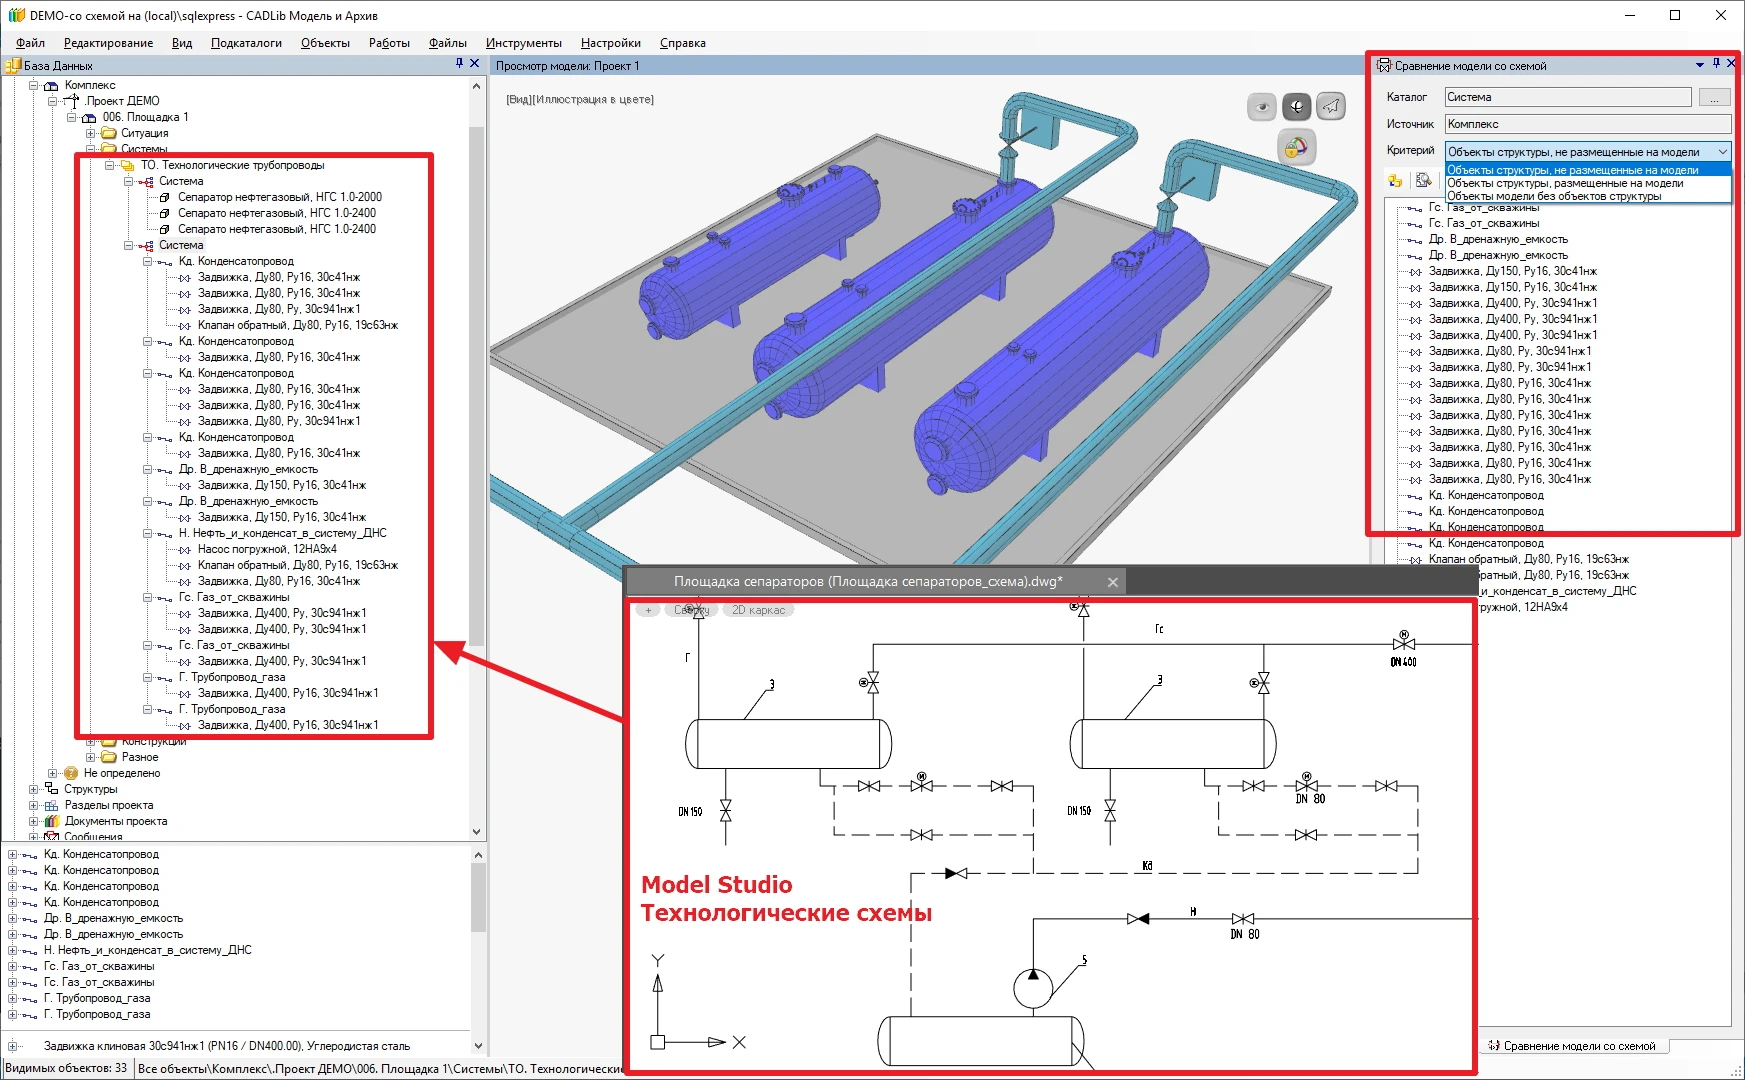The image size is (1745, 1080).
Task: Click the globe orbit view icon
Action: tap(1297, 107)
